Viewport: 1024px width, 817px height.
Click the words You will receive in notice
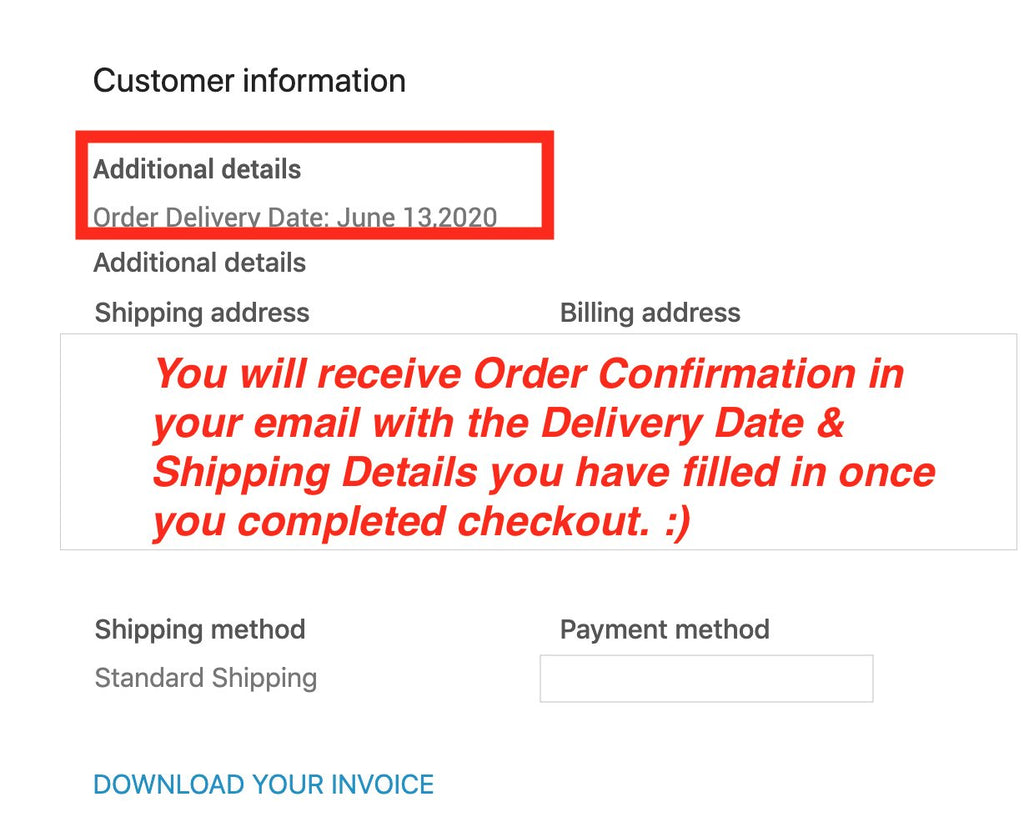308,374
